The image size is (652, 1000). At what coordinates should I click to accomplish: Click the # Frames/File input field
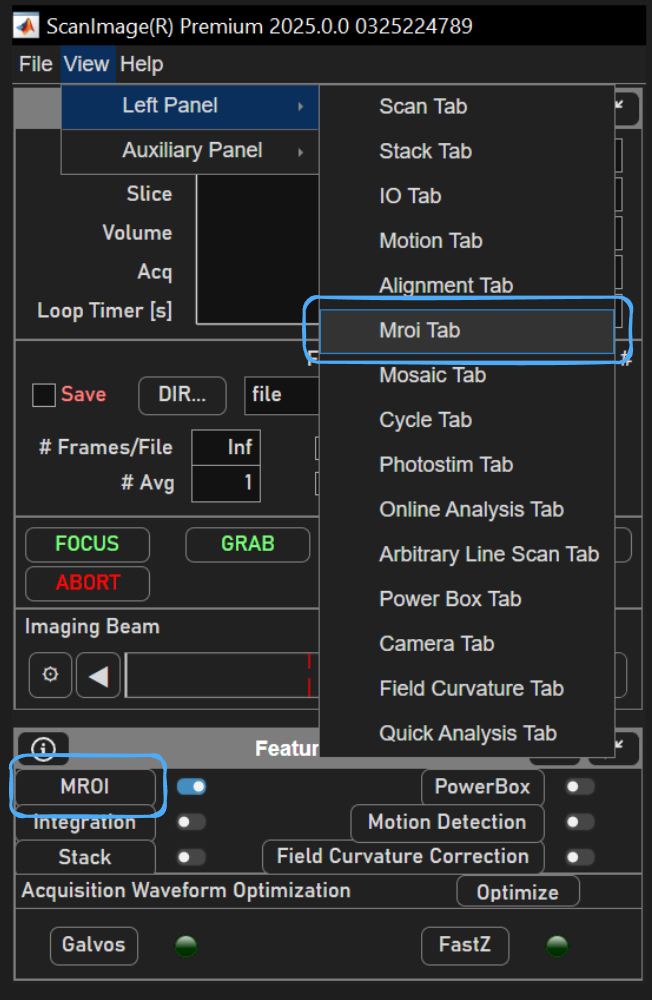pyautogui.click(x=226, y=447)
